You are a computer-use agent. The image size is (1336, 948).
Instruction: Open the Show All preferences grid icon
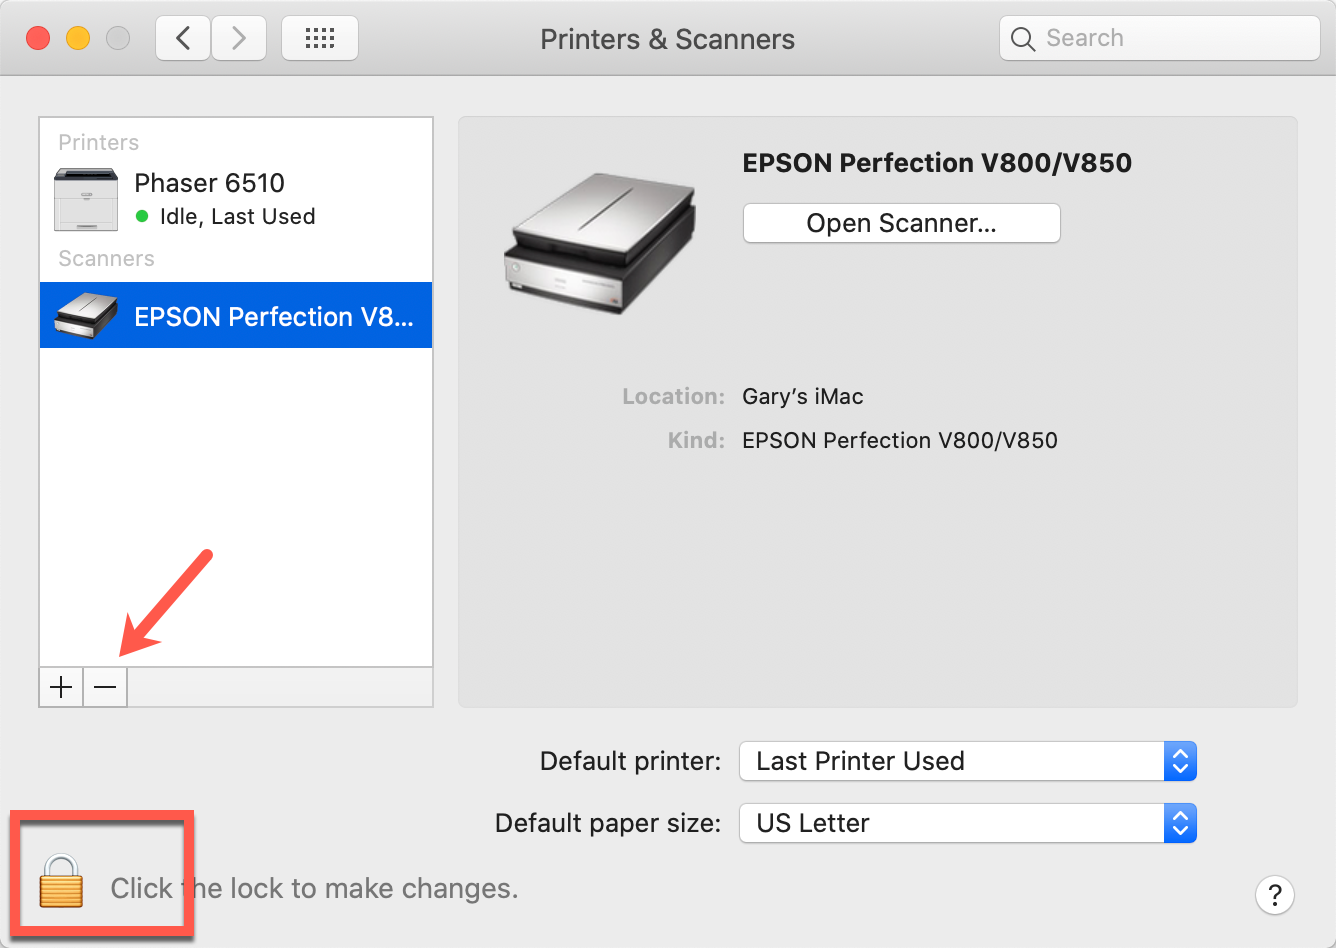(x=319, y=37)
